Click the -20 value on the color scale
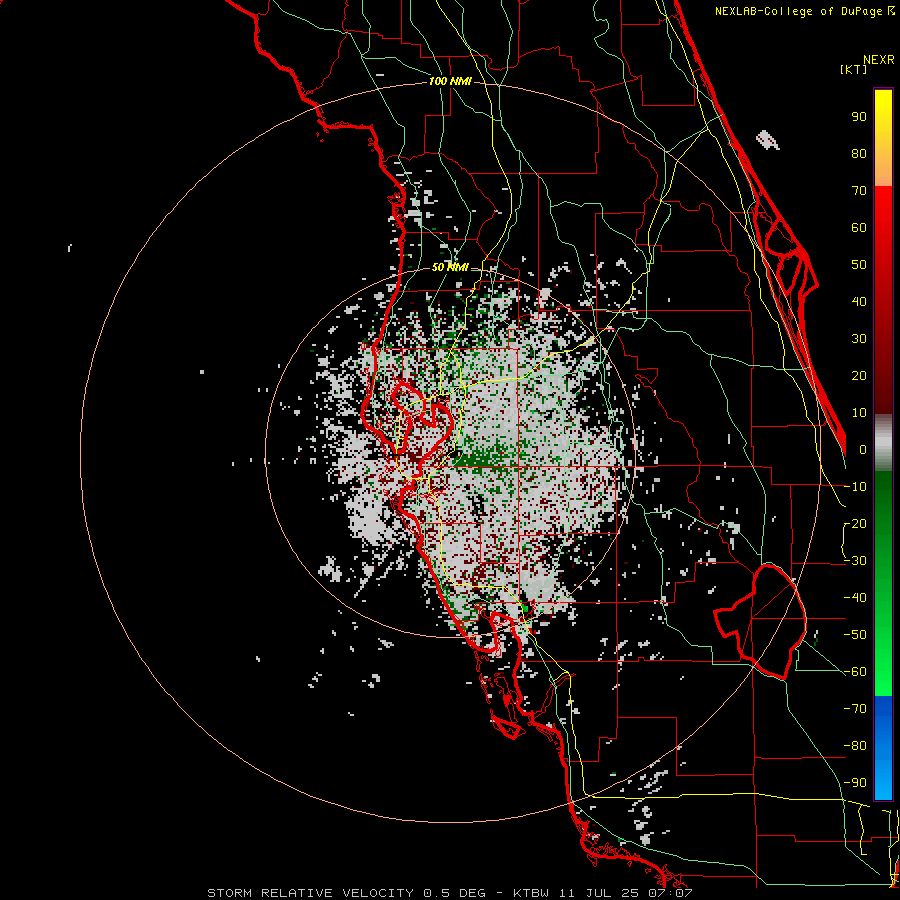The height and width of the screenshot is (900, 900). click(855, 524)
